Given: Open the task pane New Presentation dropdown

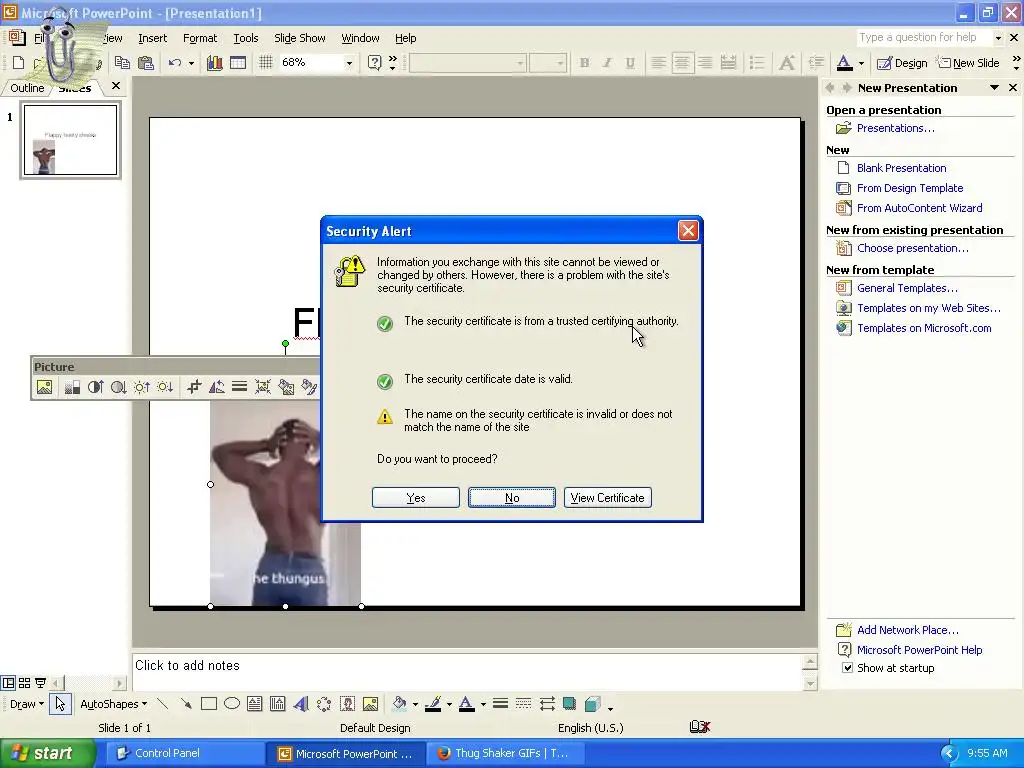Looking at the screenshot, I should coord(994,88).
